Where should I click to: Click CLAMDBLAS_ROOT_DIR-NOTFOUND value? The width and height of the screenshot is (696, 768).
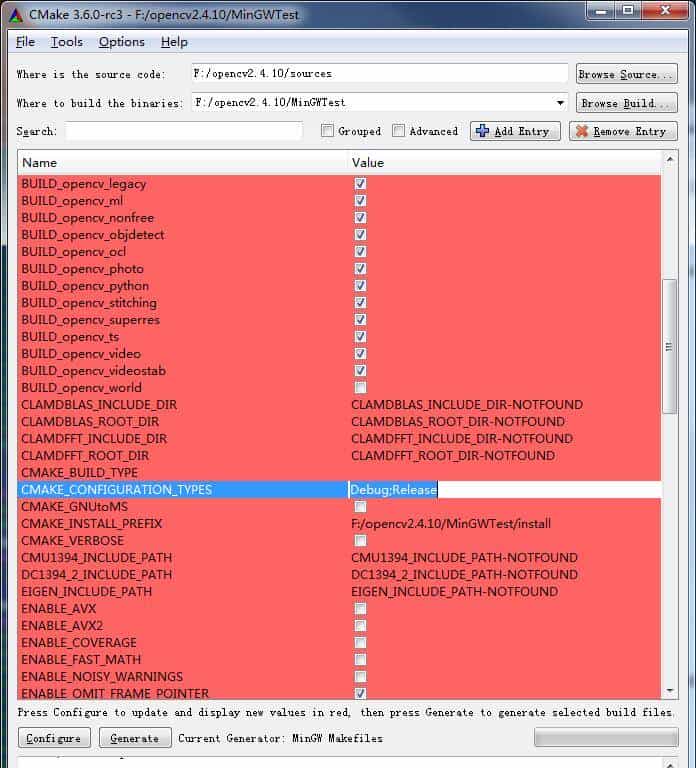coord(458,422)
